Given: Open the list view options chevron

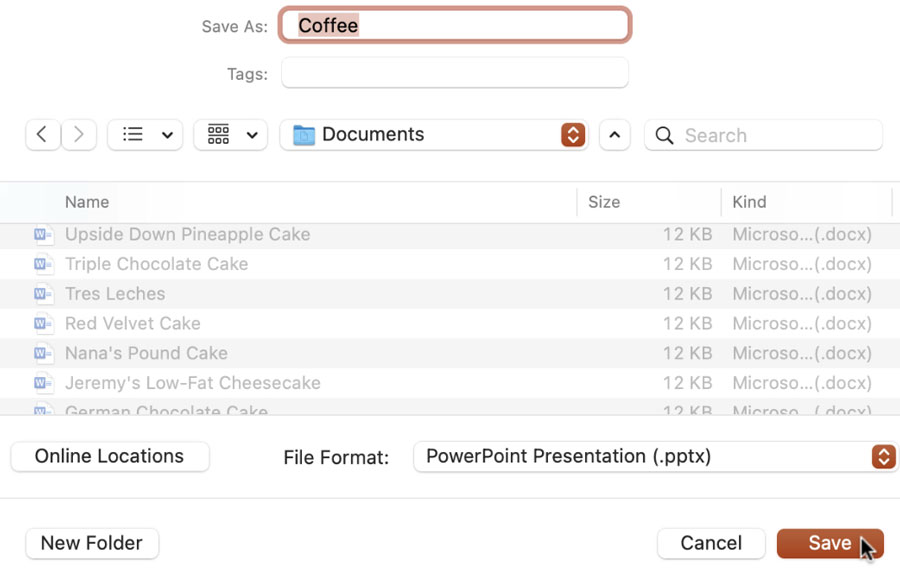Looking at the screenshot, I should click(x=167, y=135).
